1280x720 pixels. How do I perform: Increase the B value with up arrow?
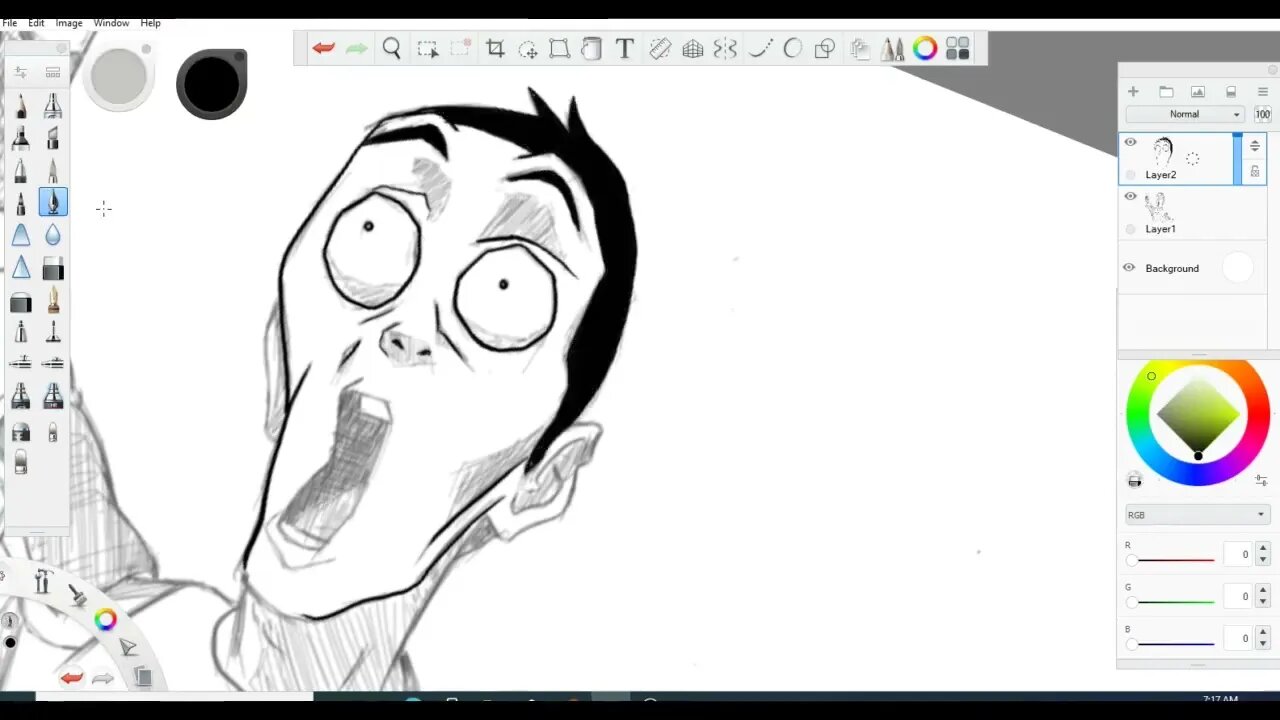point(1263,633)
